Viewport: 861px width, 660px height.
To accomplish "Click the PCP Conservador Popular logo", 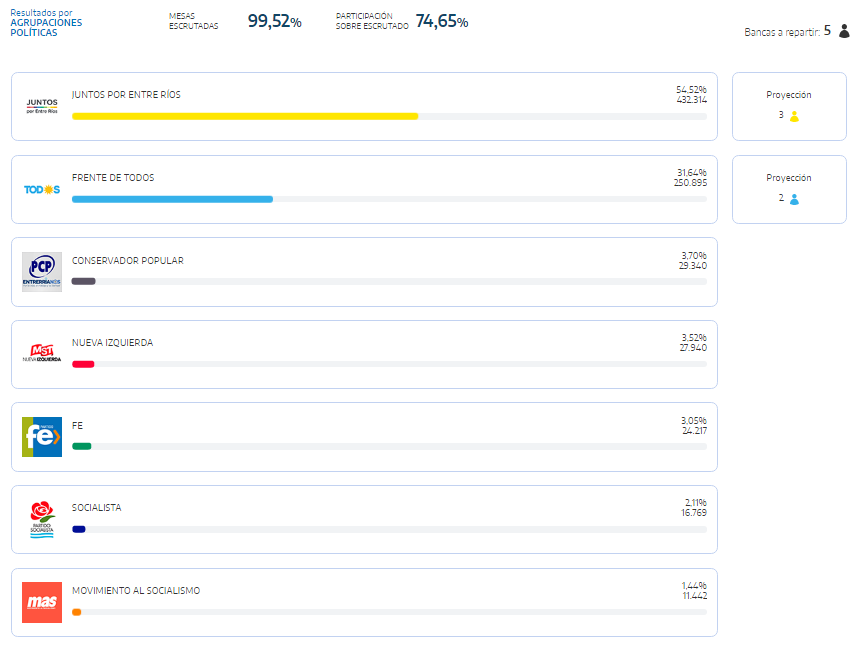I will coord(42,272).
